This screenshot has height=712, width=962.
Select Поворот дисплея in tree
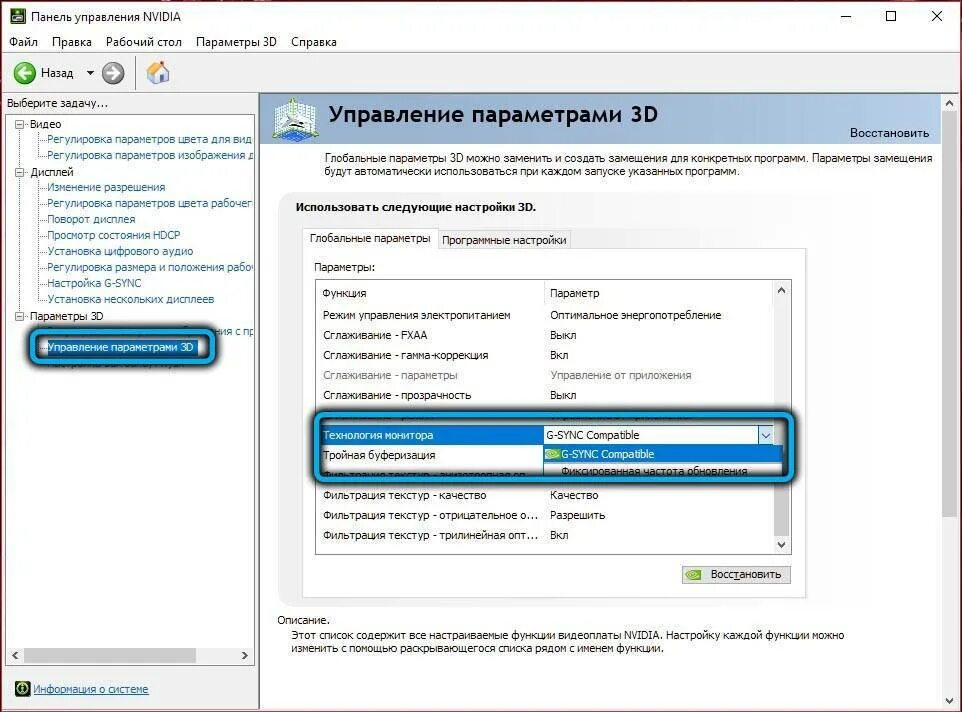[91, 219]
